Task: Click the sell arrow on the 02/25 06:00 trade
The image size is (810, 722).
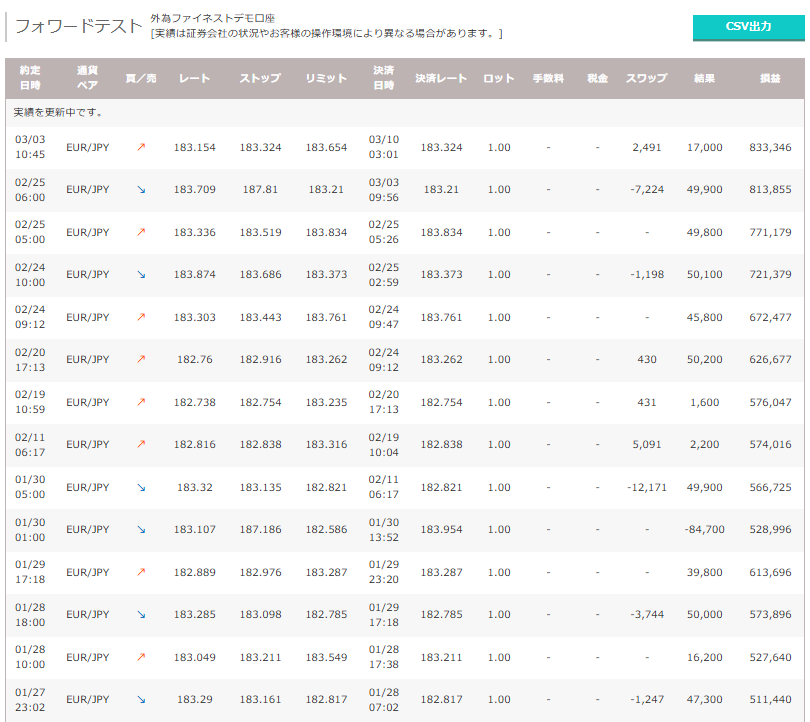Action: [x=141, y=190]
